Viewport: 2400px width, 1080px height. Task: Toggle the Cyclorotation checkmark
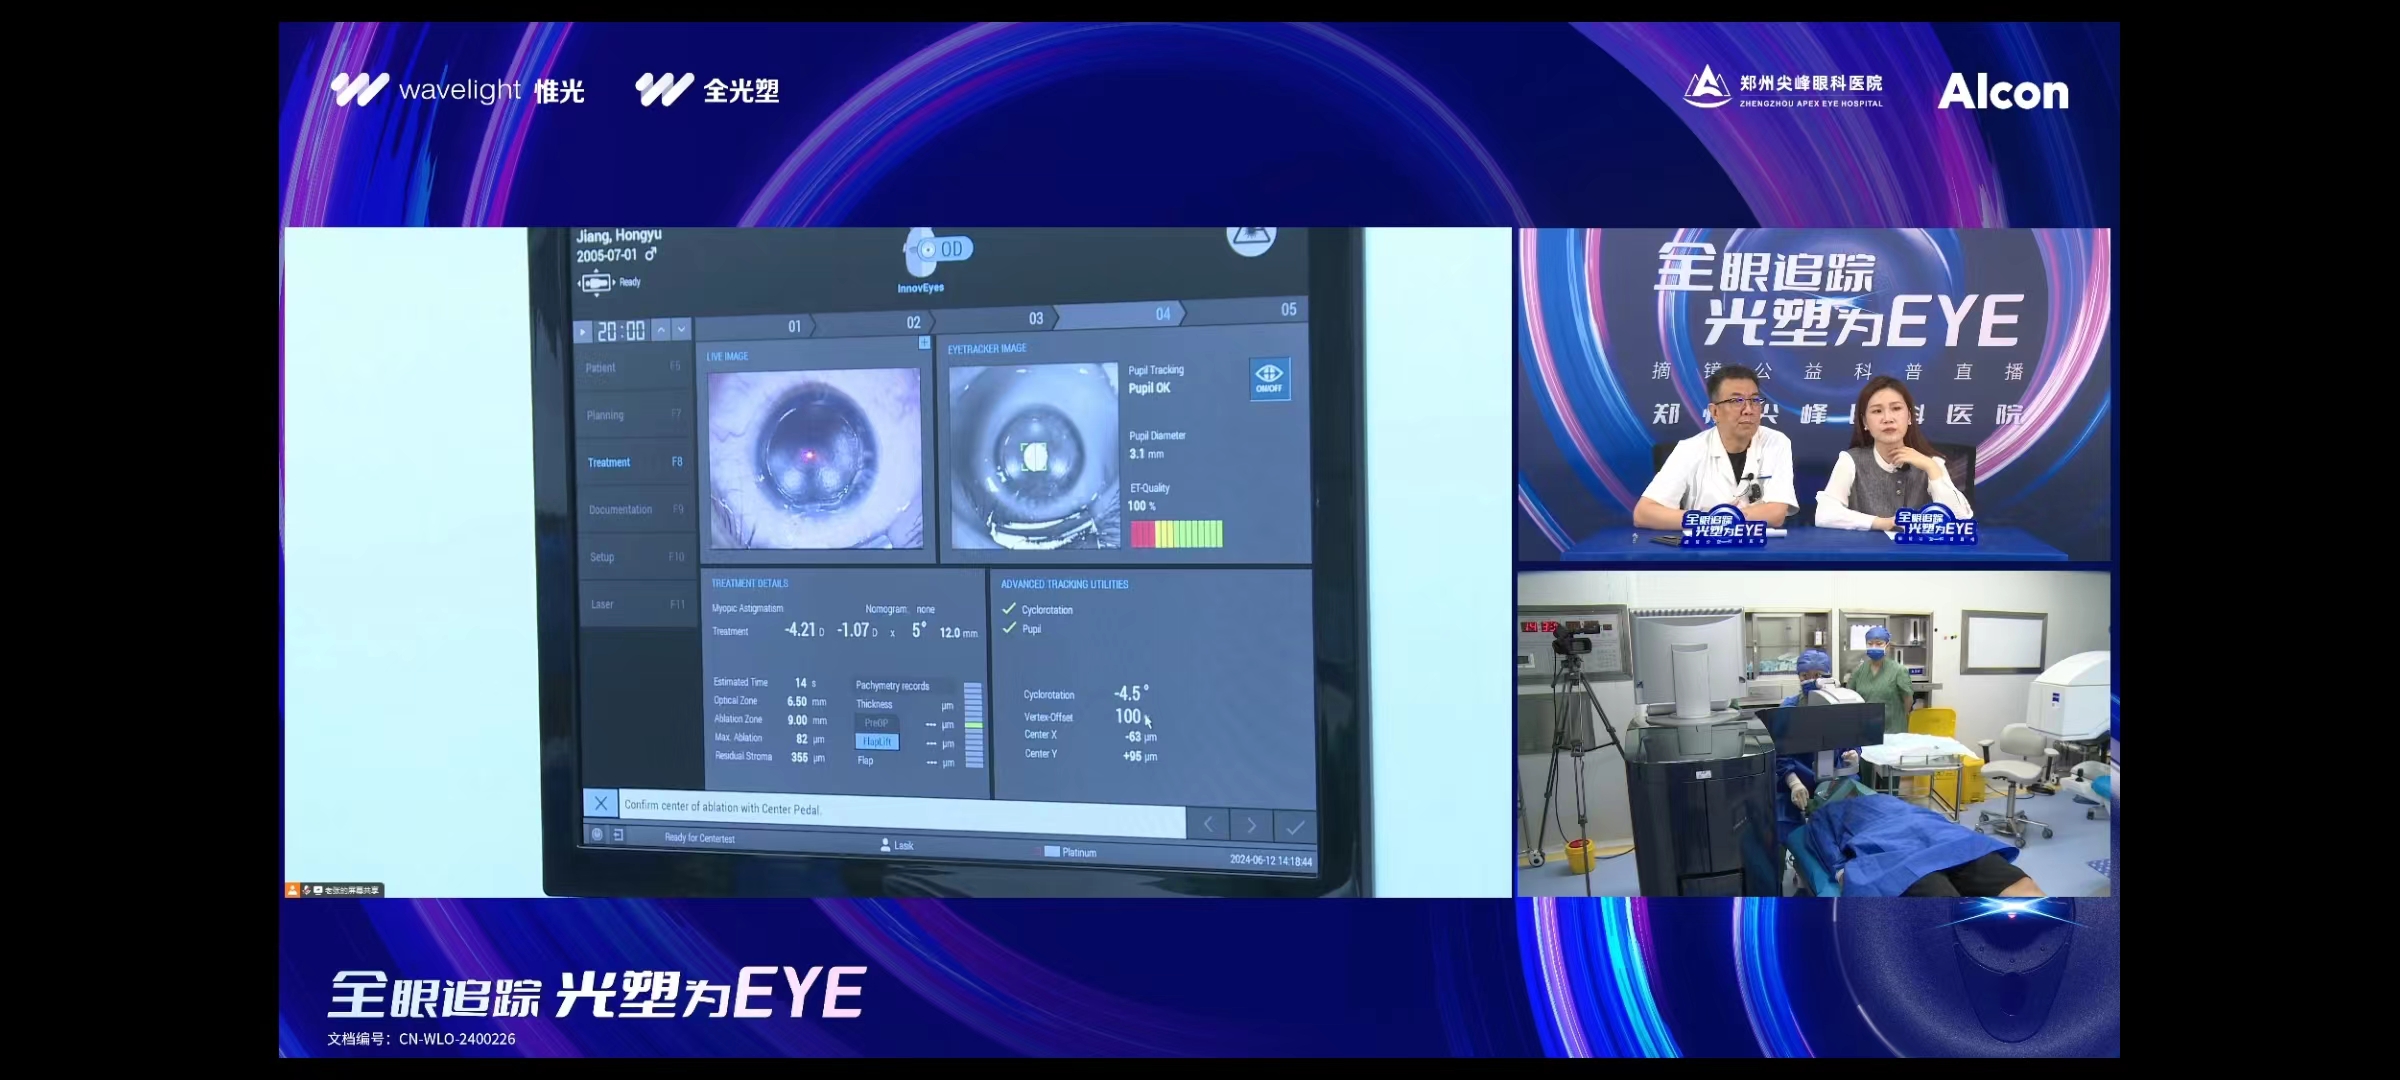pyautogui.click(x=1009, y=608)
